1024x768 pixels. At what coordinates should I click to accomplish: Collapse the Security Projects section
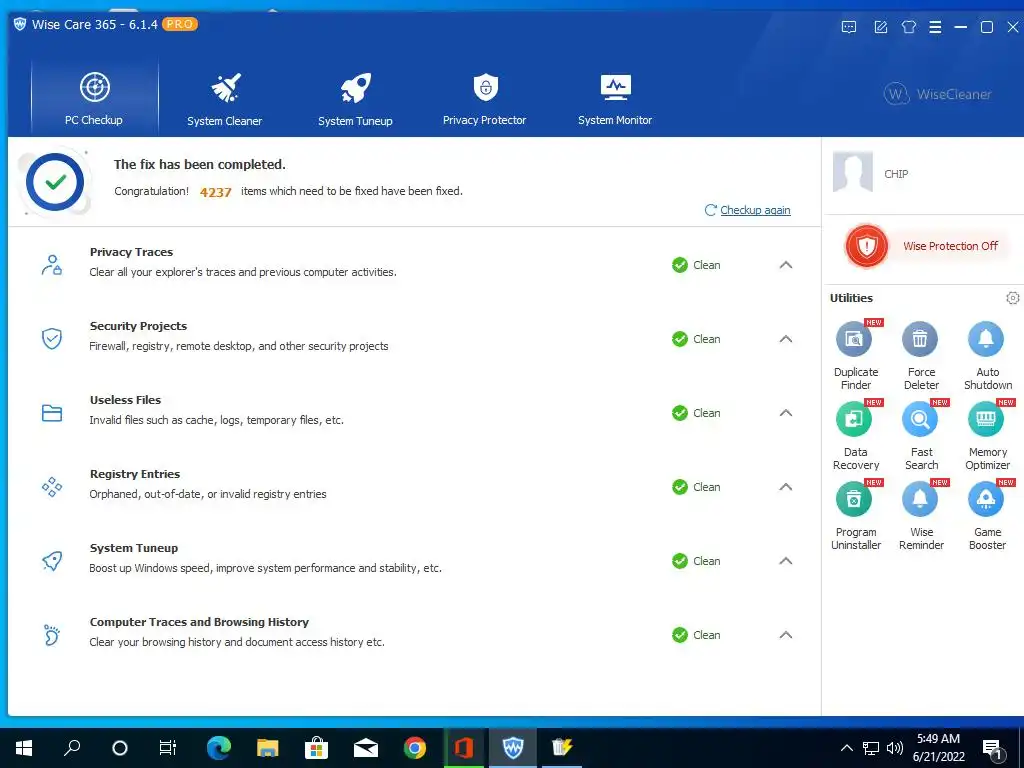click(x=786, y=339)
